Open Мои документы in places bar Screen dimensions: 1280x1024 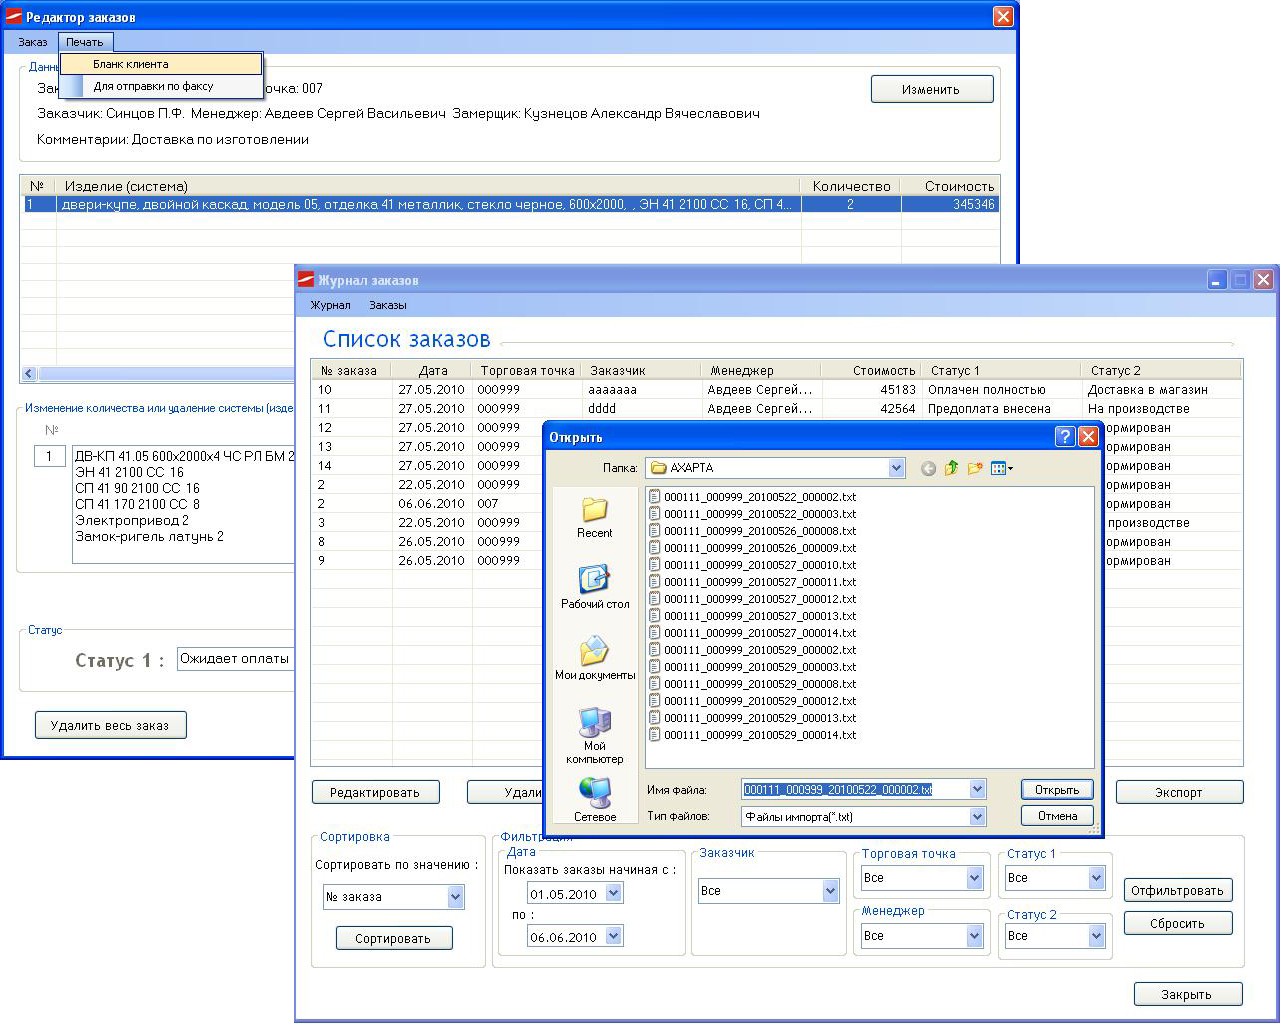point(594,658)
